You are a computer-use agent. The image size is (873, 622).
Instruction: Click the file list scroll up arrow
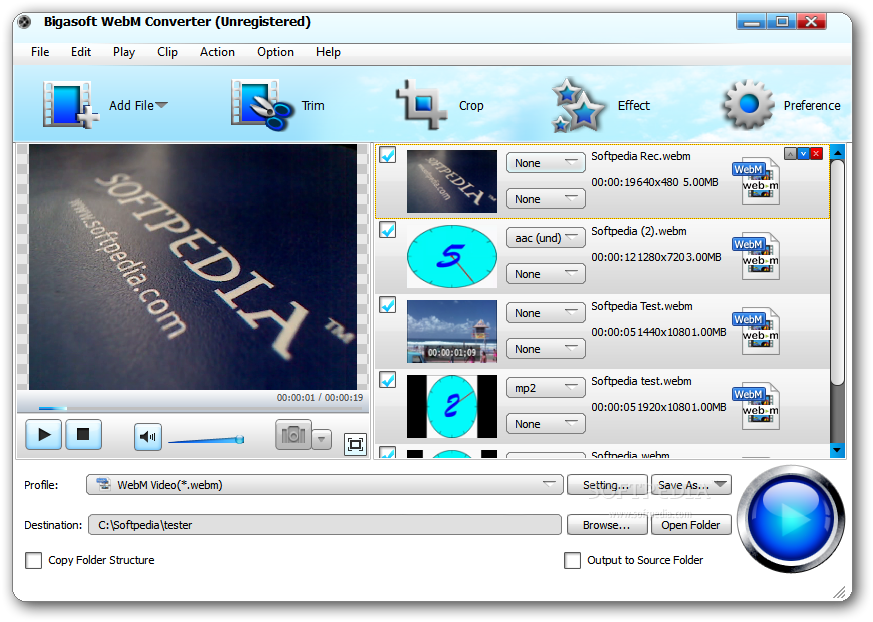point(837,152)
